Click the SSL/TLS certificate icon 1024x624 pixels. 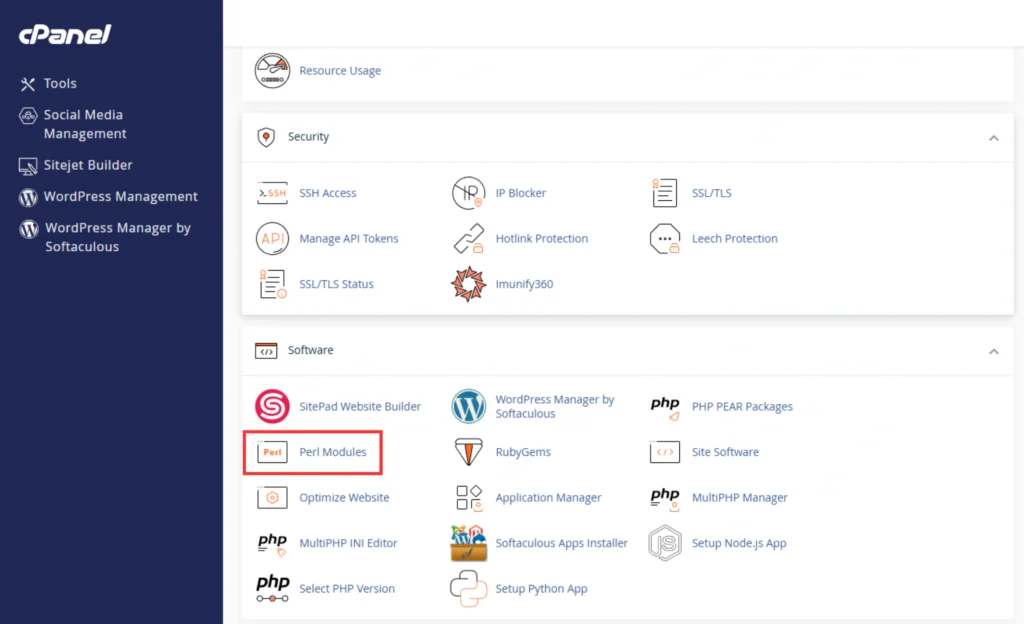pos(665,193)
